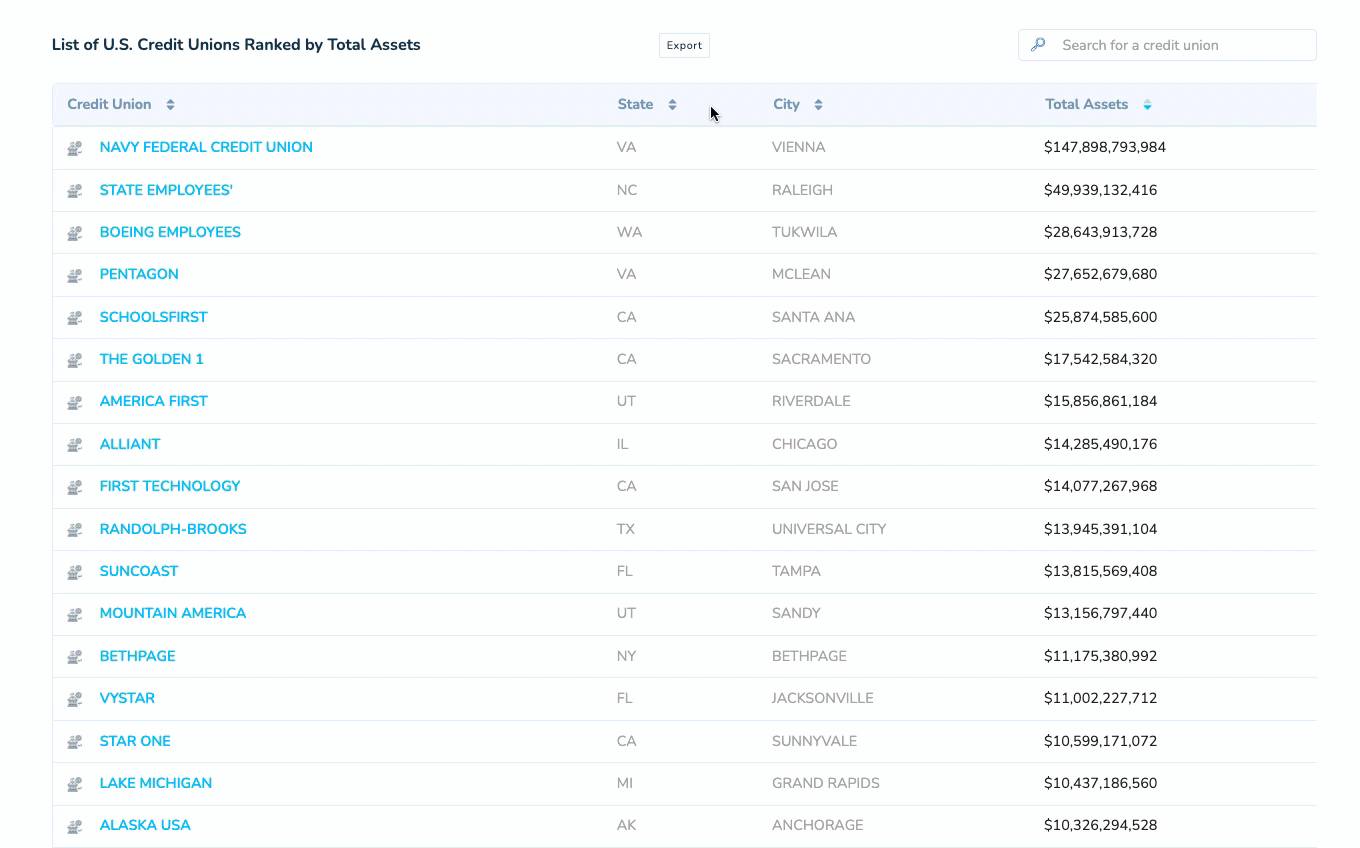Open BETHPAGE credit union link
Image resolution: width=1360 pixels, height=848 pixels.
138,656
